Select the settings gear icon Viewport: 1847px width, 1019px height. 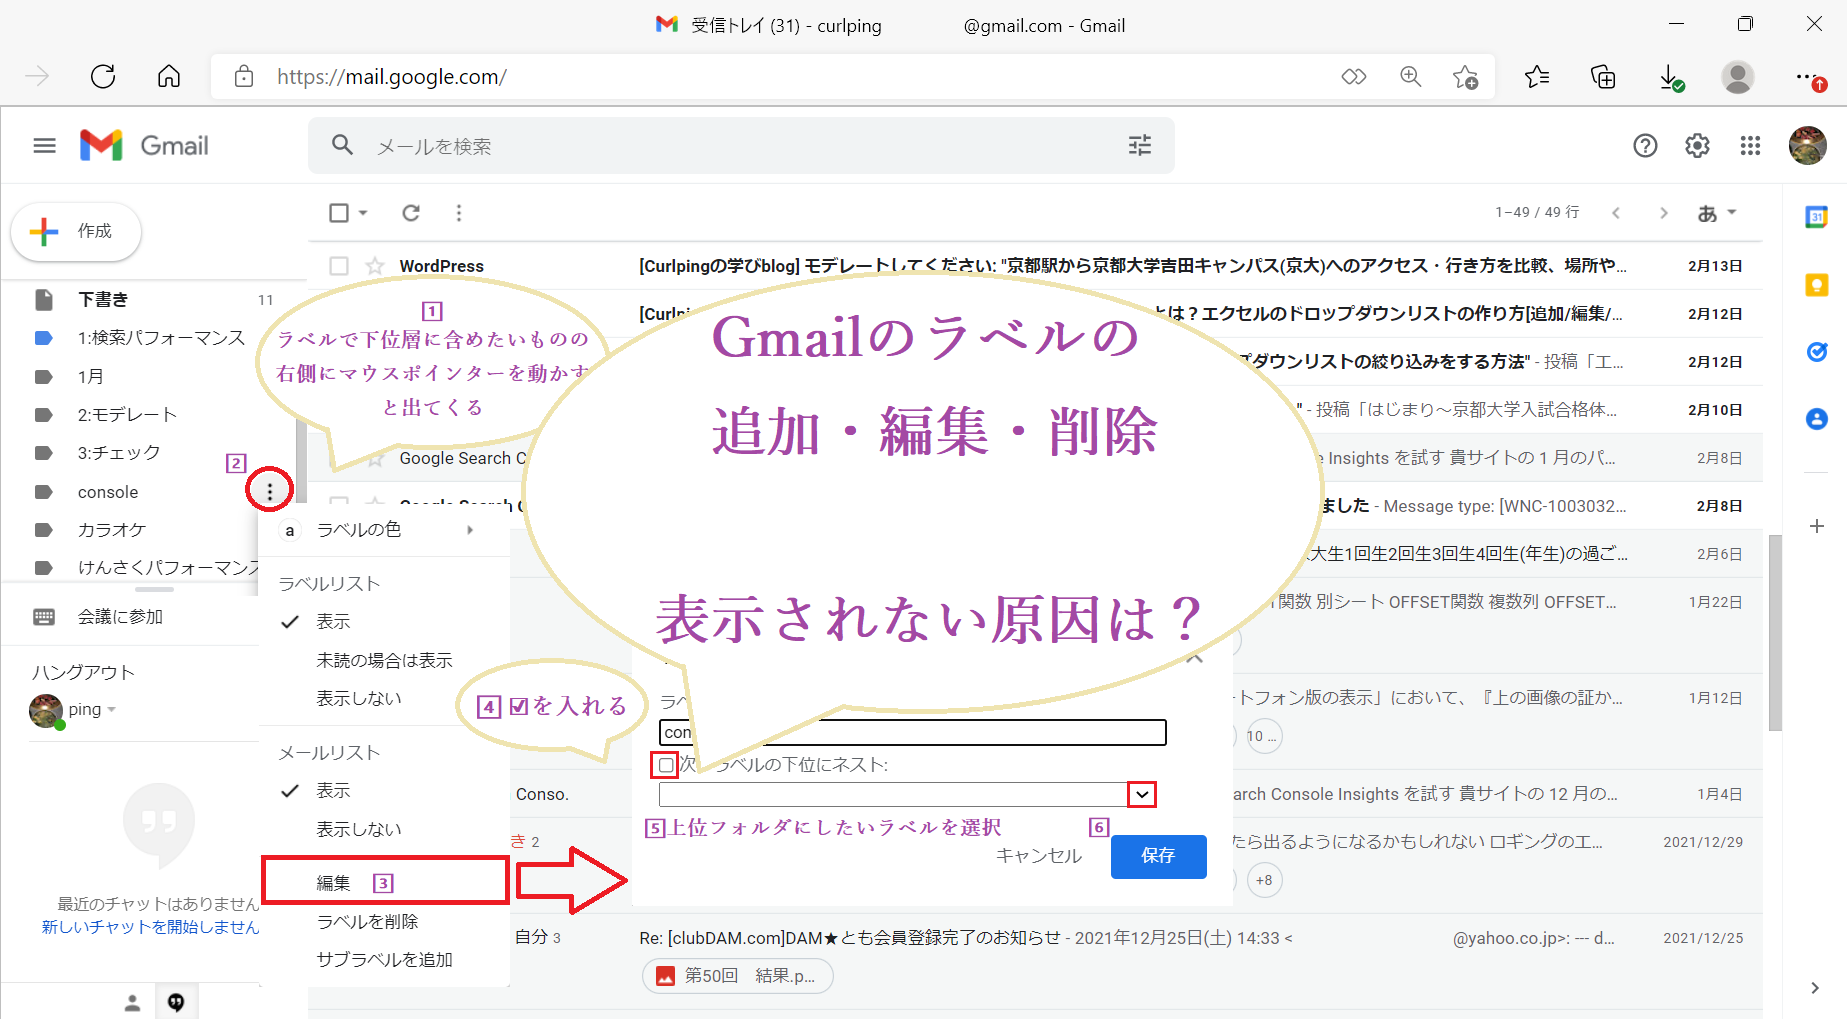(1697, 145)
